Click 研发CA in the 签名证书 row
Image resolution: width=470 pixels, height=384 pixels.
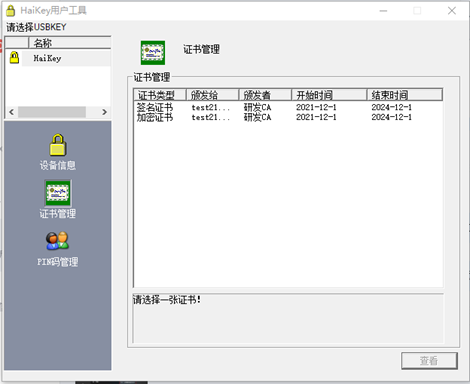point(257,107)
